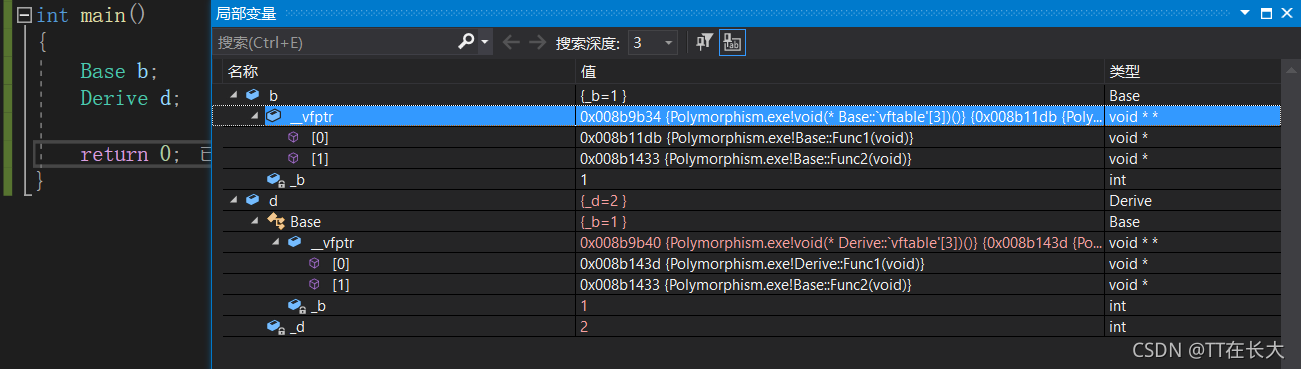Click the cube icon of d's __vfptr
This screenshot has height=369, width=1301.
click(294, 242)
